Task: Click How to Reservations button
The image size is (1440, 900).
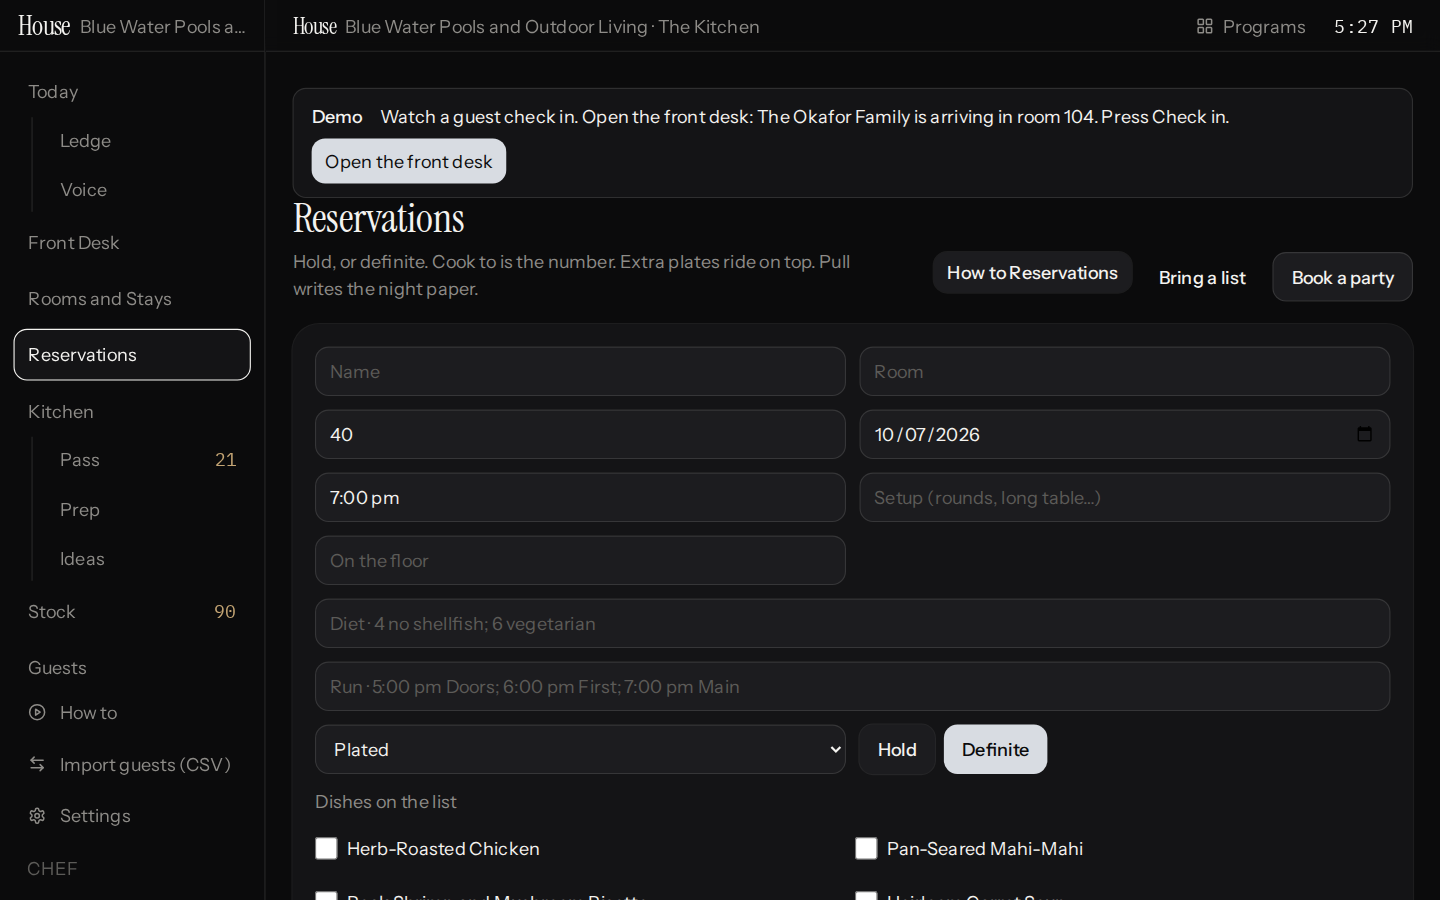Action: click(1032, 272)
